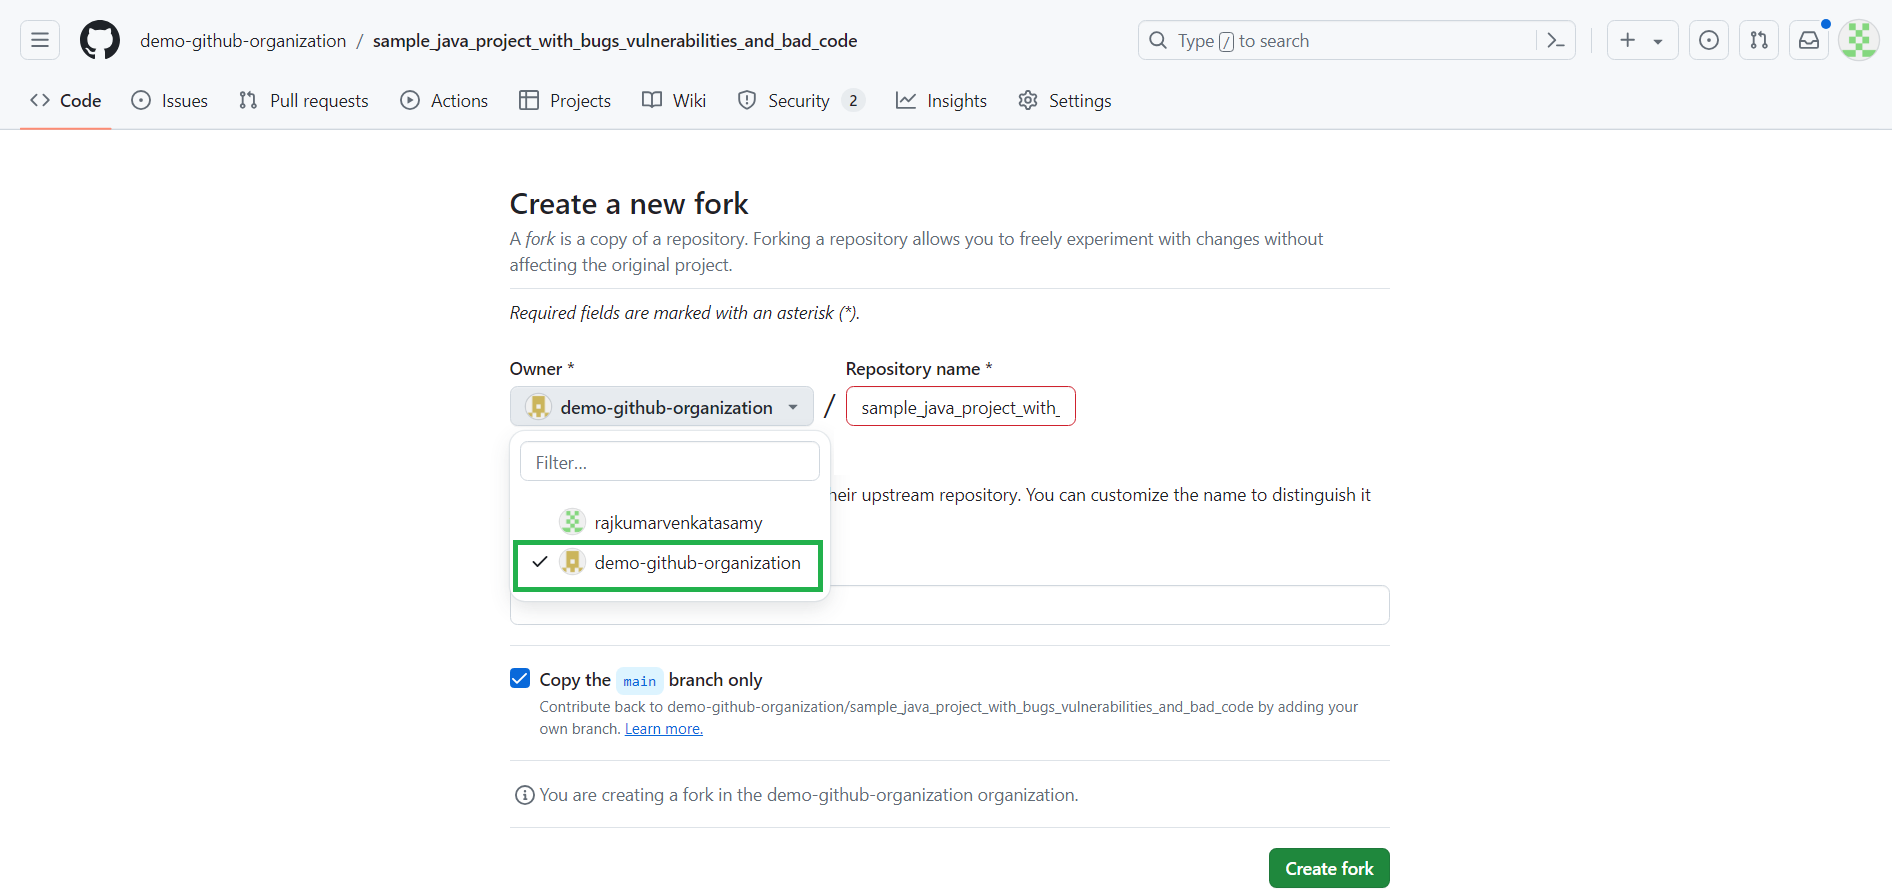Screen dimensions: 1892x893
Task: Switch to the Issues tab
Action: click(170, 100)
